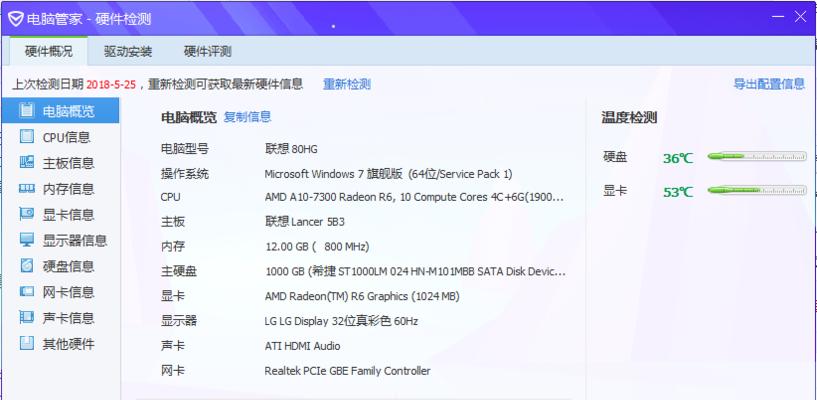Open 其他硬件 in the sidebar
This screenshot has width=817, height=400.
60,344
